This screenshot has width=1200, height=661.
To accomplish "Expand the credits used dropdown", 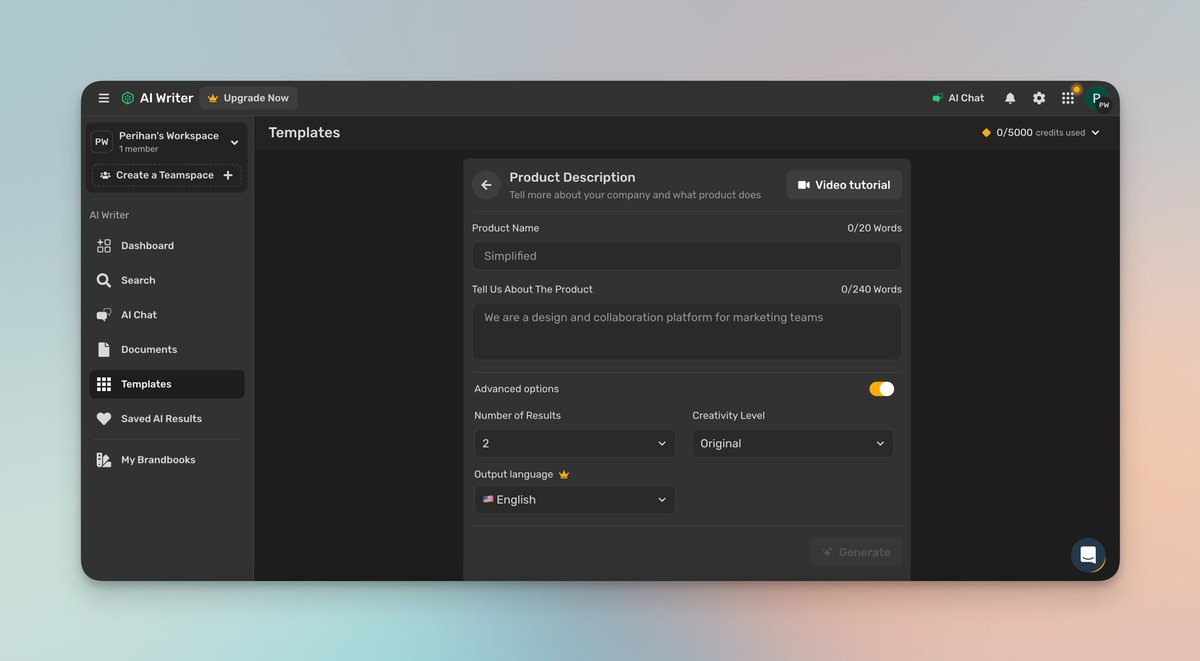I will pyautogui.click(x=1097, y=131).
